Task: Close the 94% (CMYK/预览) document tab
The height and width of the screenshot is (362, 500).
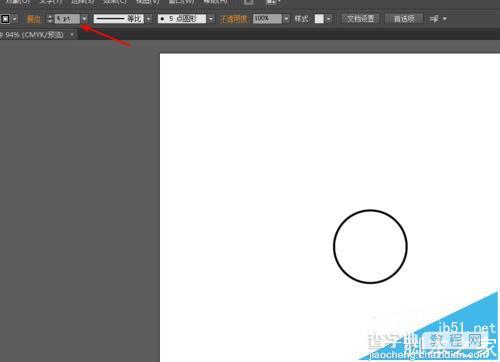Action: pyautogui.click(x=72, y=34)
